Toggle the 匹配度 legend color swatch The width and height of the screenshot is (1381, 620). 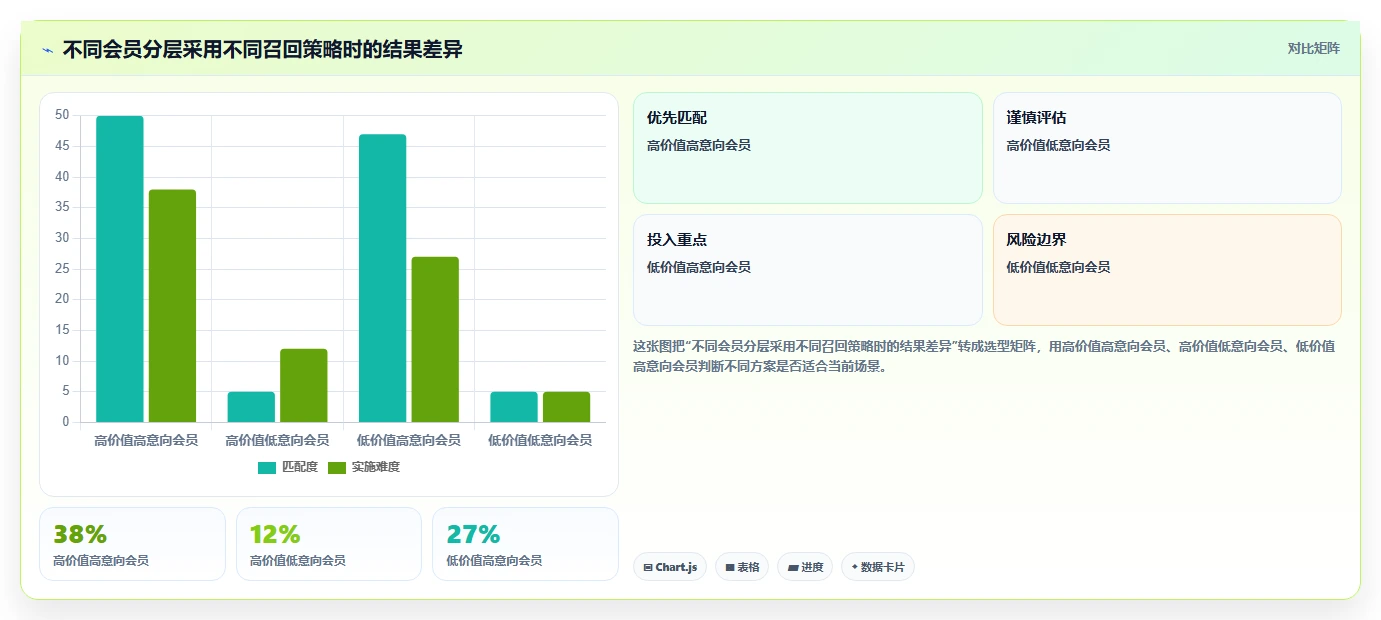click(x=267, y=467)
